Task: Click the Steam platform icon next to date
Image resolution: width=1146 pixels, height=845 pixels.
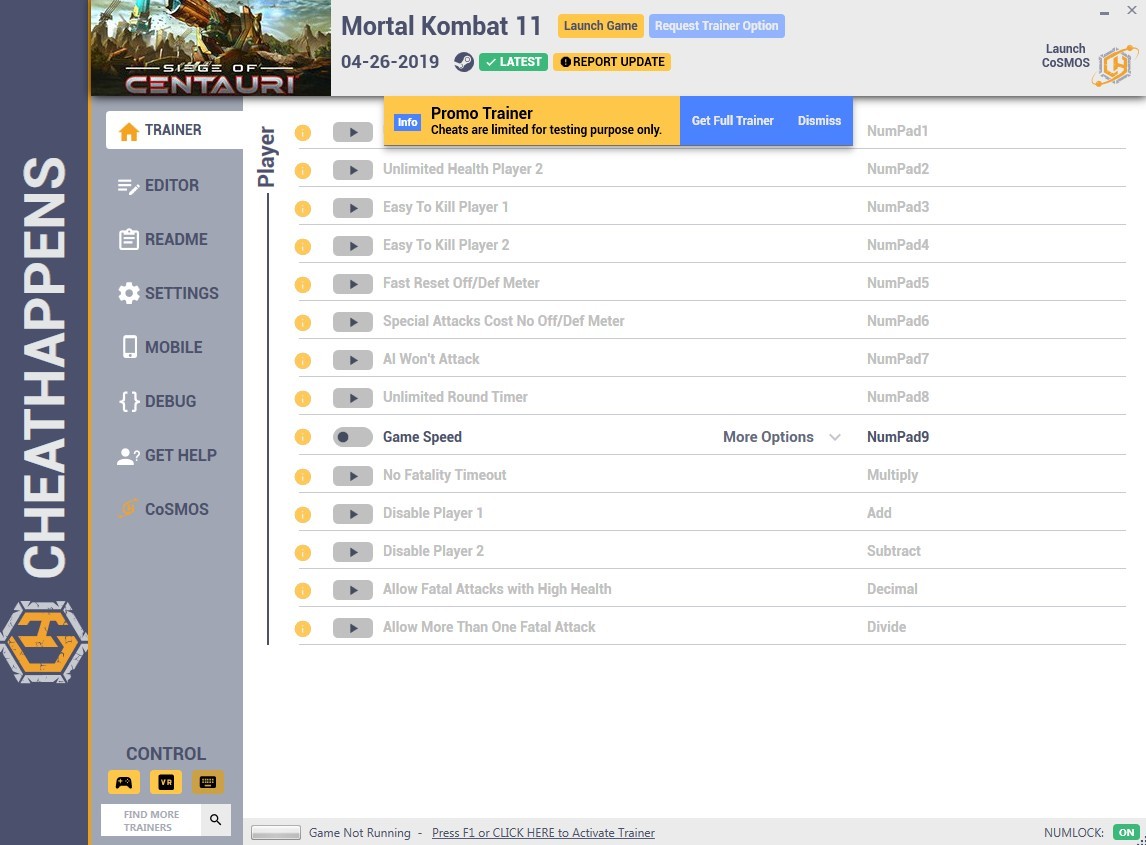Action: pos(463,62)
